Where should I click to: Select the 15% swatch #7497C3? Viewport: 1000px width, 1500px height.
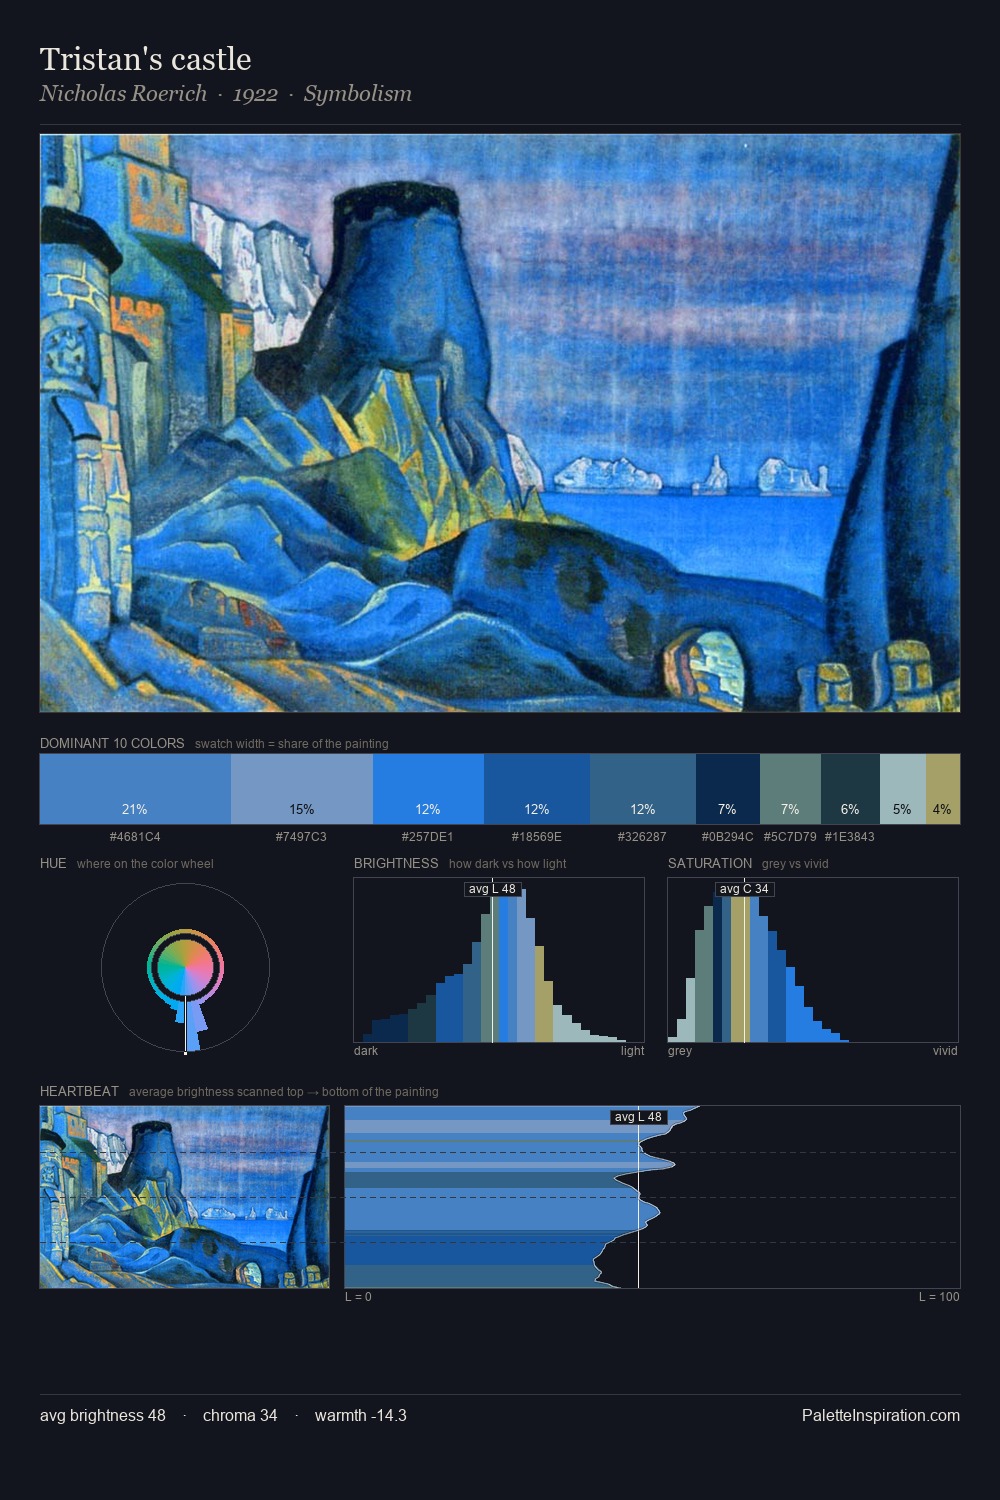pos(302,789)
